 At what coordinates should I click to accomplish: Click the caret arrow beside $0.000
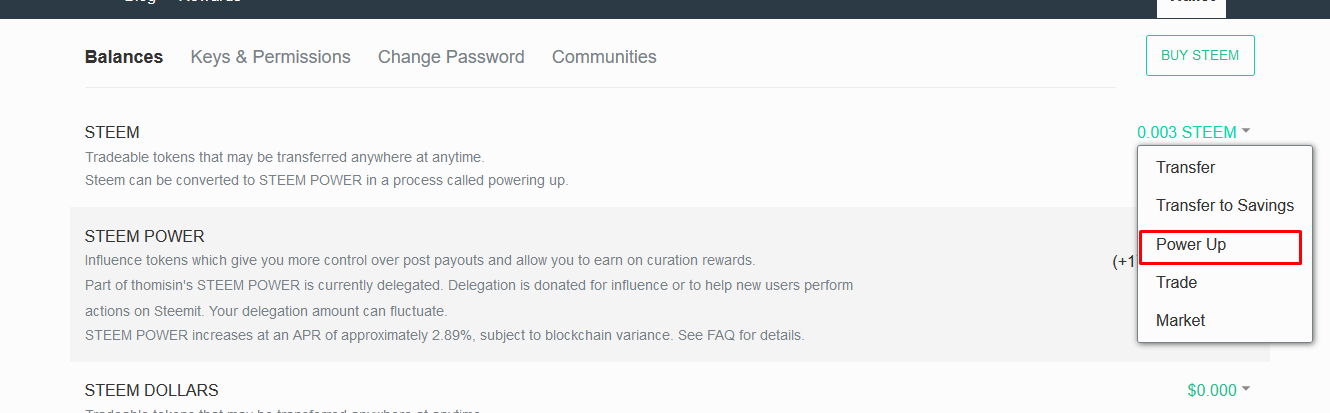[x=1246, y=390]
